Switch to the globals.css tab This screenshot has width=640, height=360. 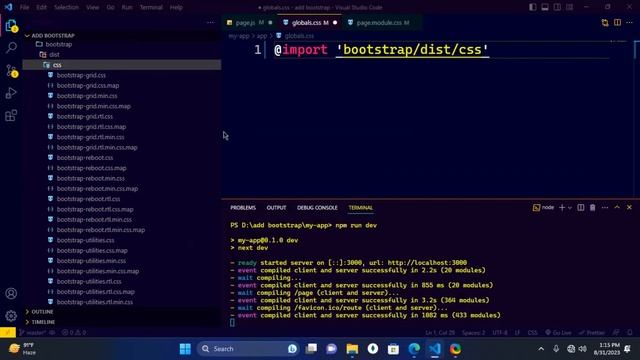(310, 23)
